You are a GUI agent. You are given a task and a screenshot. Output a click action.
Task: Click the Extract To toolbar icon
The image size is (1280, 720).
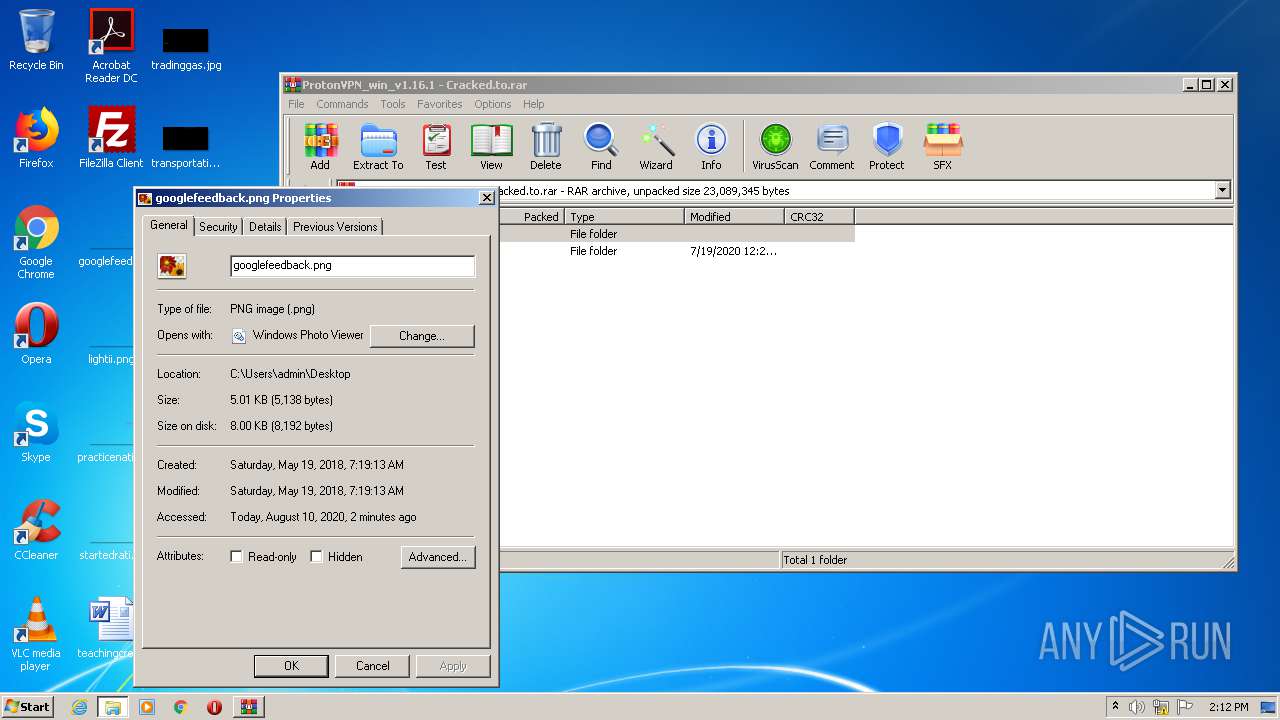378,147
